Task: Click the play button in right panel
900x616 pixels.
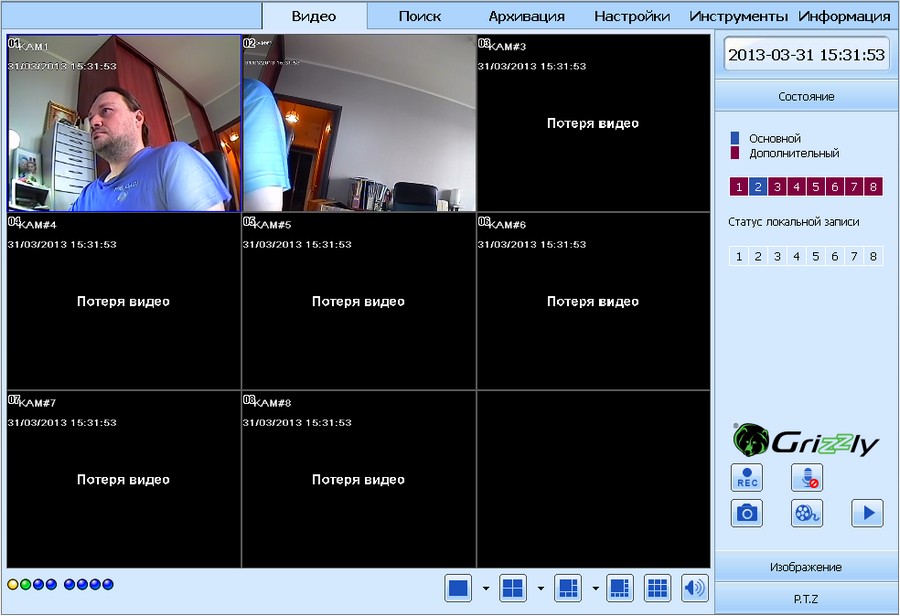Action: pyautogui.click(x=867, y=513)
